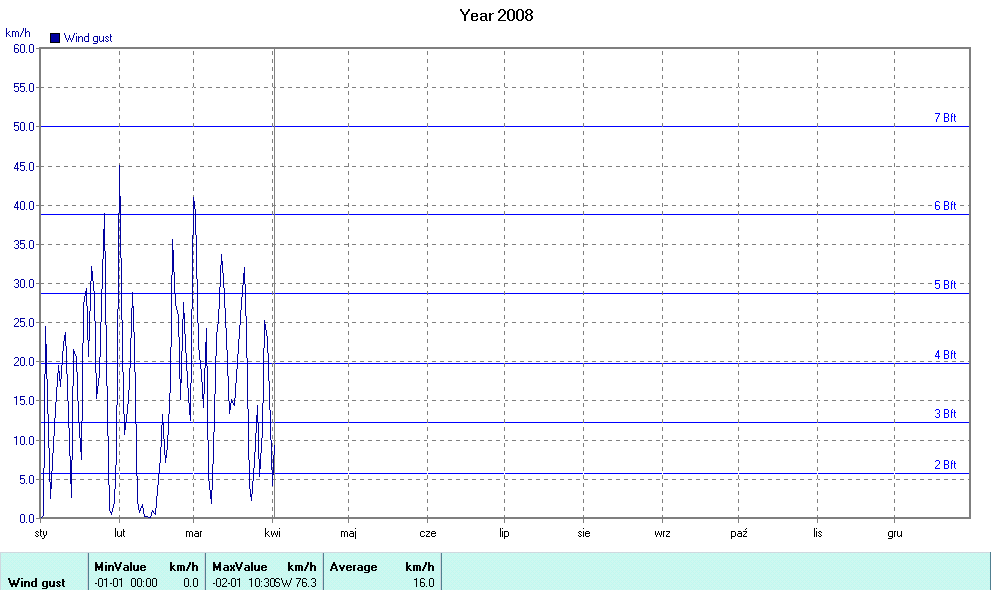Click the 'cze' month label
Viewport: 991px width, 590px height.
[x=428, y=533]
